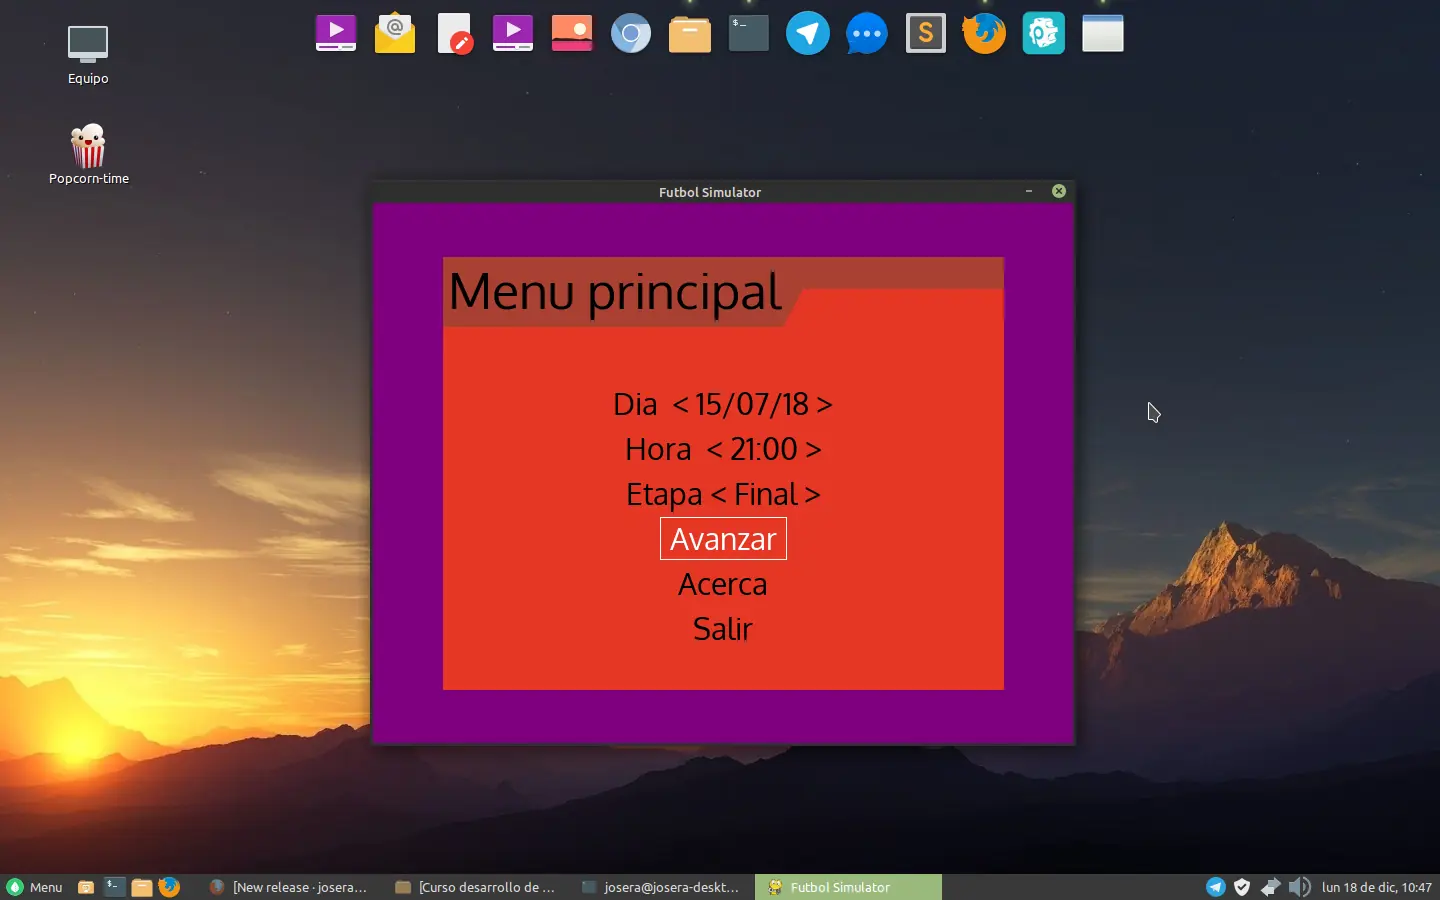The width and height of the screenshot is (1440, 900).
Task: Open the folder launcher in the bottom panel
Action: (142, 887)
